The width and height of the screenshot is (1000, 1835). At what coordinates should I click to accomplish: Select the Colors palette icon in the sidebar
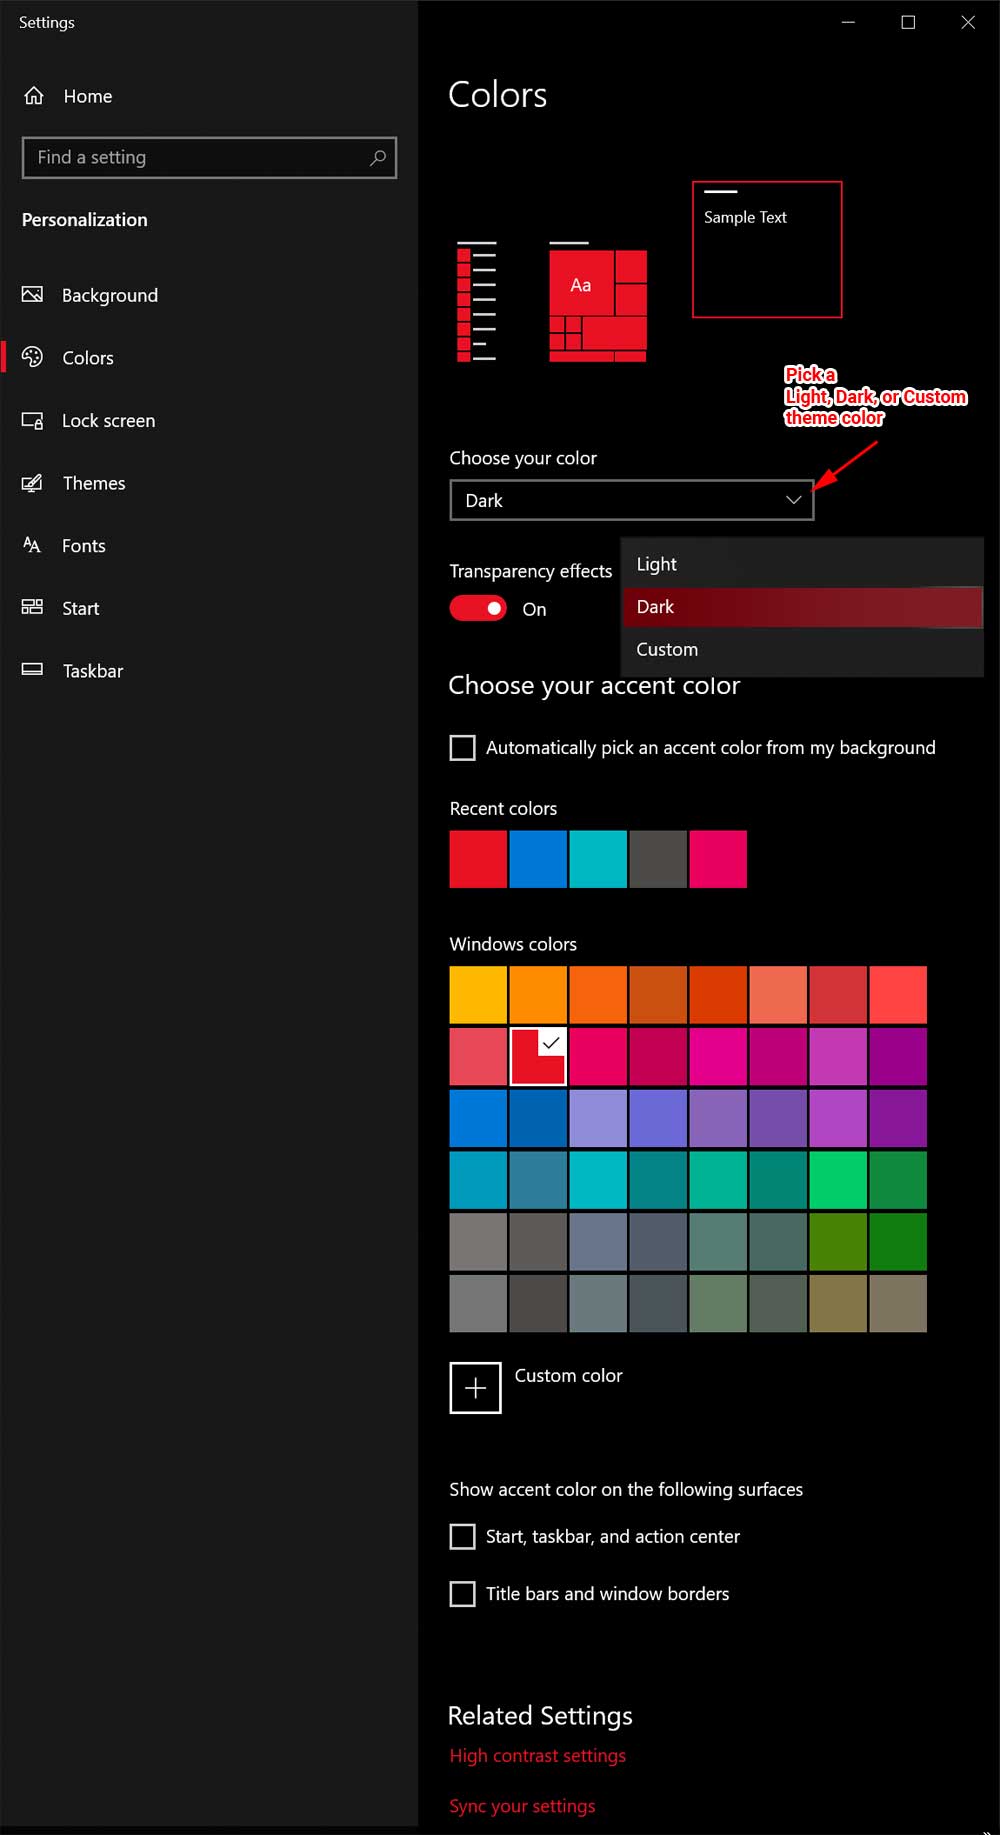click(33, 357)
